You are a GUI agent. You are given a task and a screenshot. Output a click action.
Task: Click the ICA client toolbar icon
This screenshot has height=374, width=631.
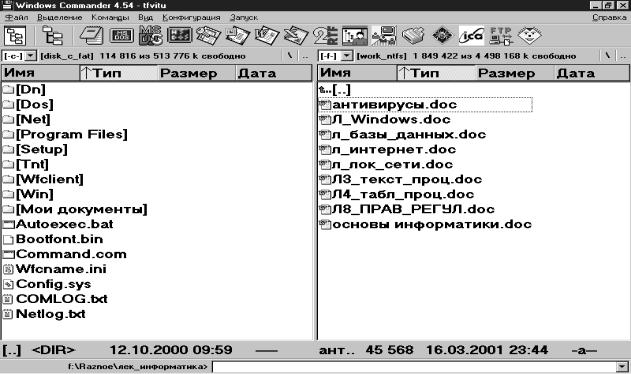point(471,36)
